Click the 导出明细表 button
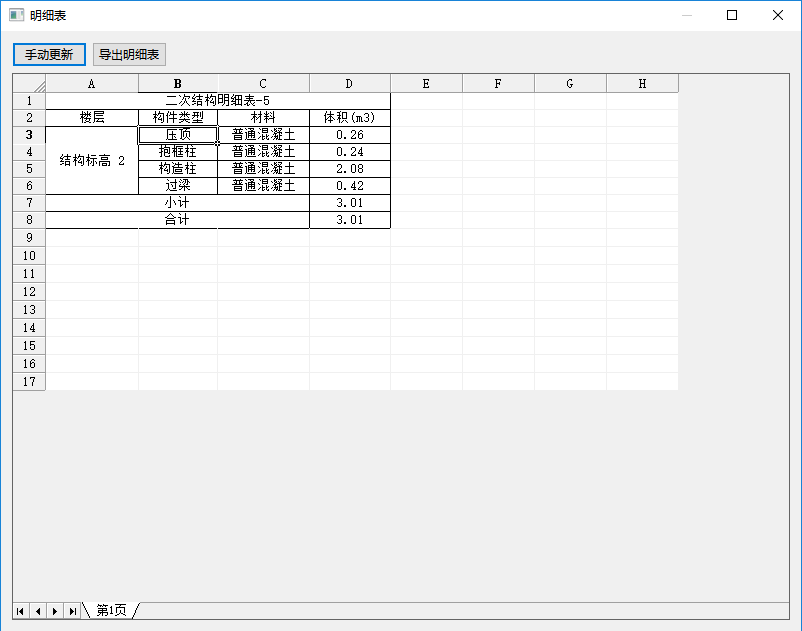Viewport: 802px width, 631px height. click(129, 54)
